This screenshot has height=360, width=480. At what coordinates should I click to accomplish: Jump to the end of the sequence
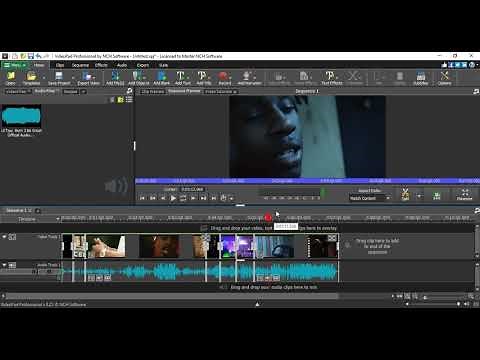214,198
